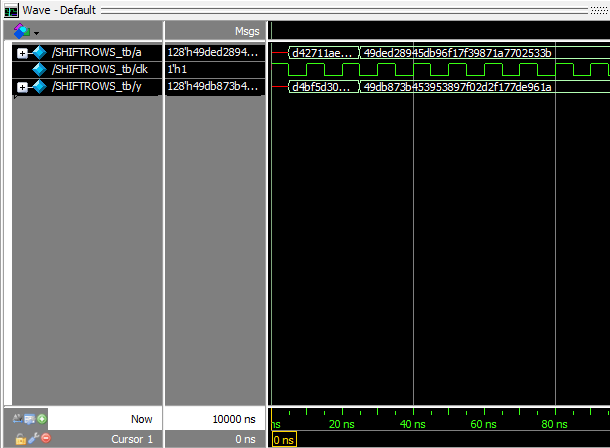Click the diamond icon of signal y
The width and height of the screenshot is (610, 448).
point(39,88)
